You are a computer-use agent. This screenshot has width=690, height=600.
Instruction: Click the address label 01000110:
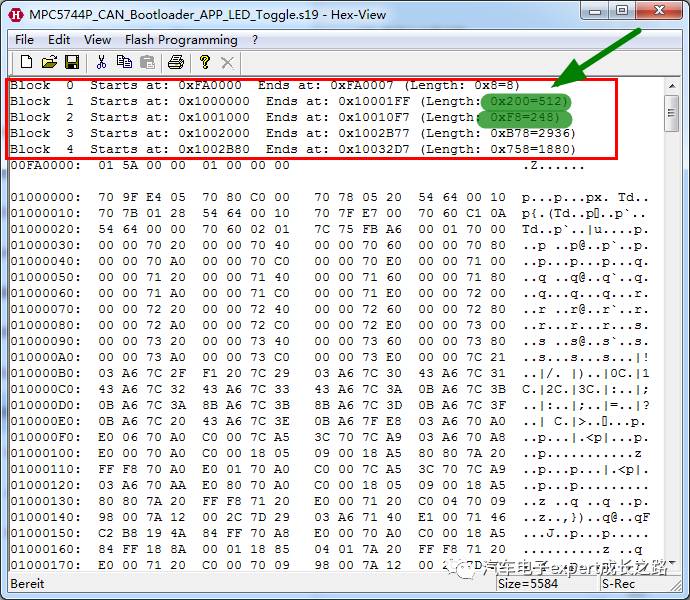point(46,469)
